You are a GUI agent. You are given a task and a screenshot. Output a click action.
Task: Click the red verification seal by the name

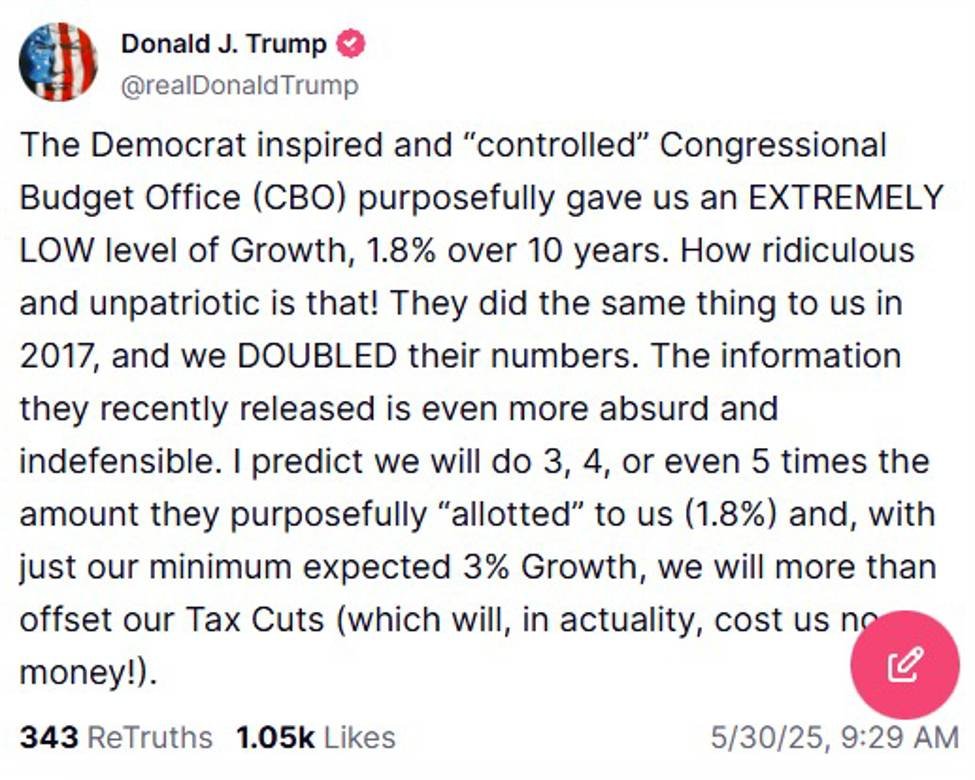click(x=349, y=42)
